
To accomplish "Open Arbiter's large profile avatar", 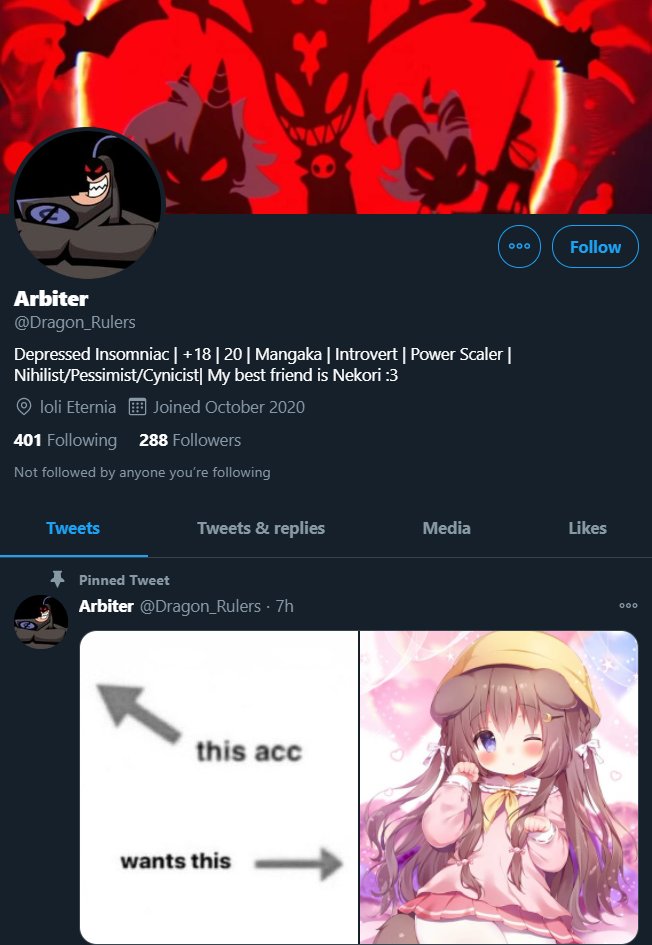I will click(x=88, y=203).
